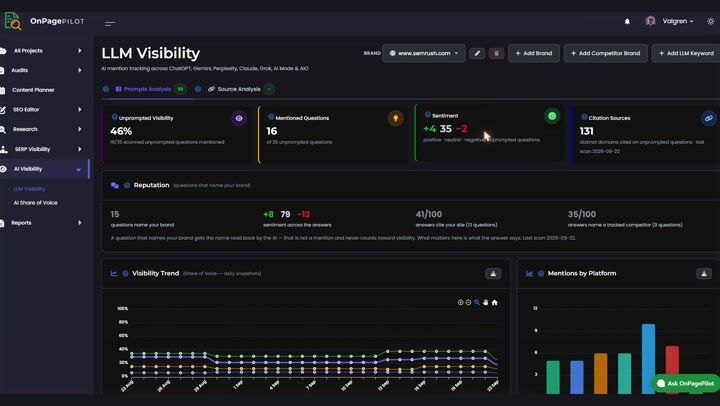Open the Ask OnPagePilot chat button
Image resolution: width=720 pixels, height=406 pixels.
click(x=686, y=383)
